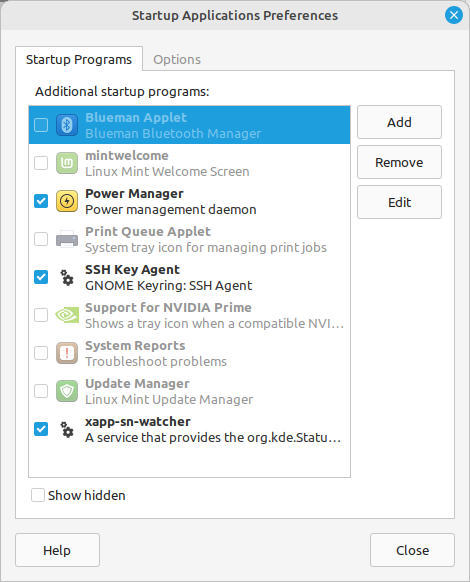The height and width of the screenshot is (582, 470).
Task: Enable the Blueman Applet checkbox
Action: click(x=41, y=125)
